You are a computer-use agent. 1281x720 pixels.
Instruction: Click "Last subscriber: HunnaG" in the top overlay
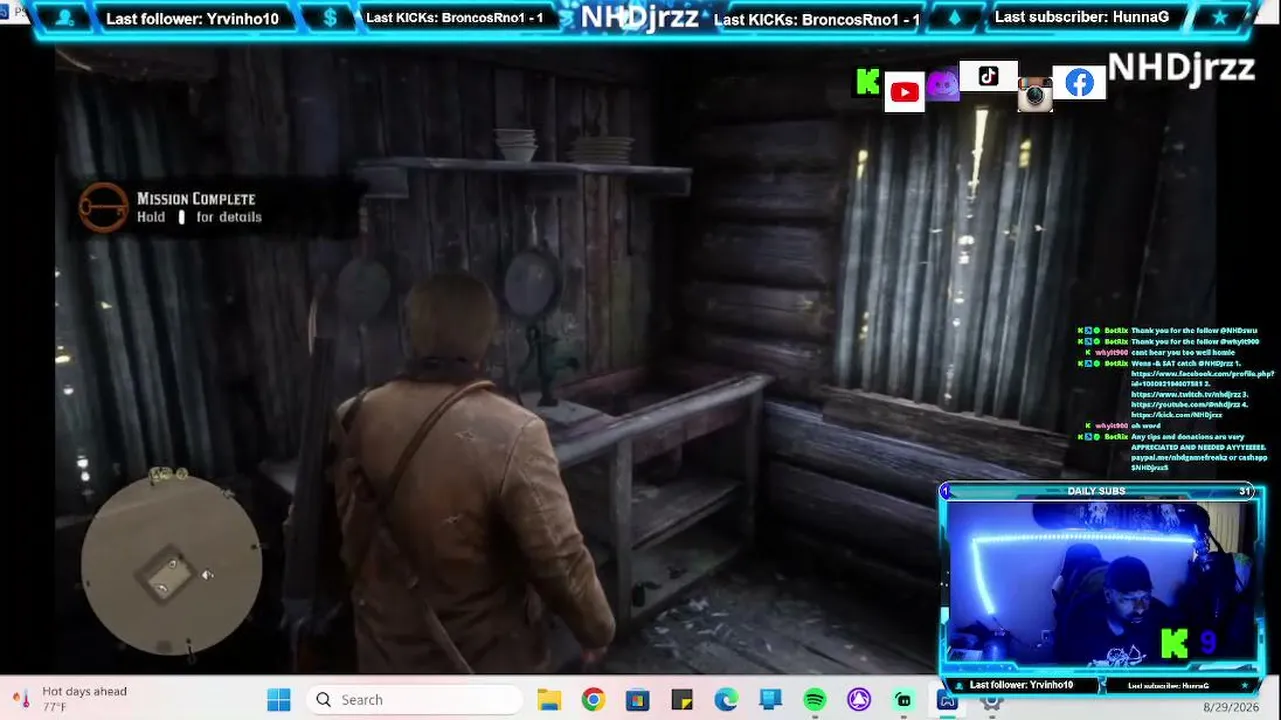[1082, 17]
